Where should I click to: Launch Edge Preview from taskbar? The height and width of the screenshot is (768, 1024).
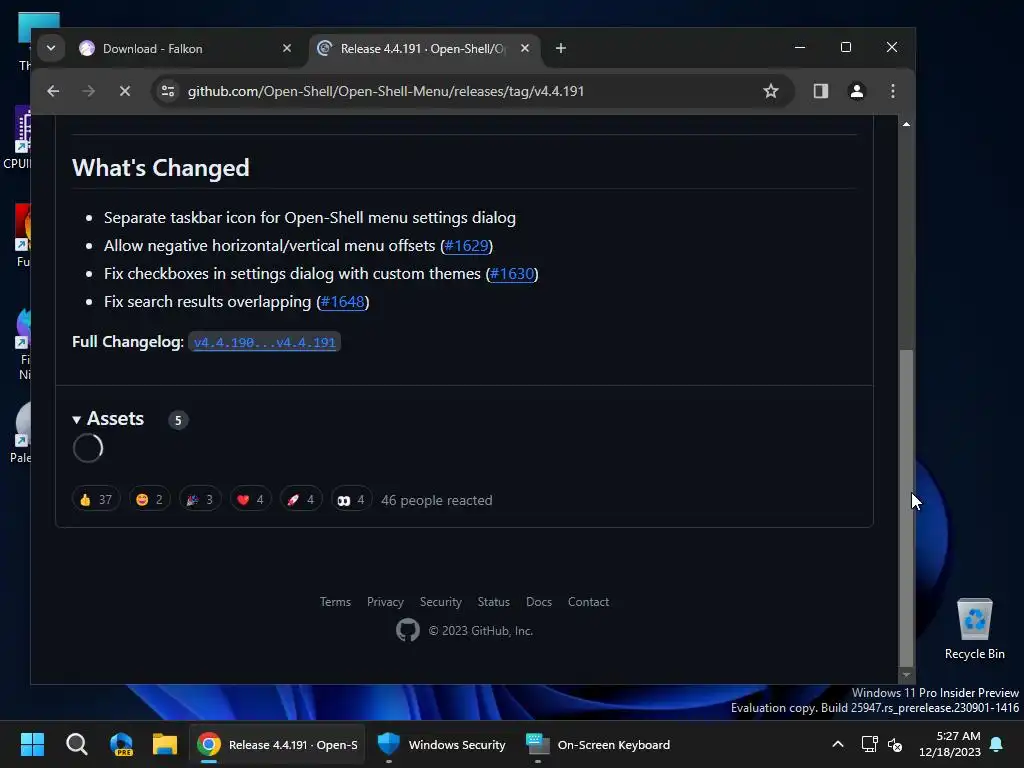click(x=121, y=744)
